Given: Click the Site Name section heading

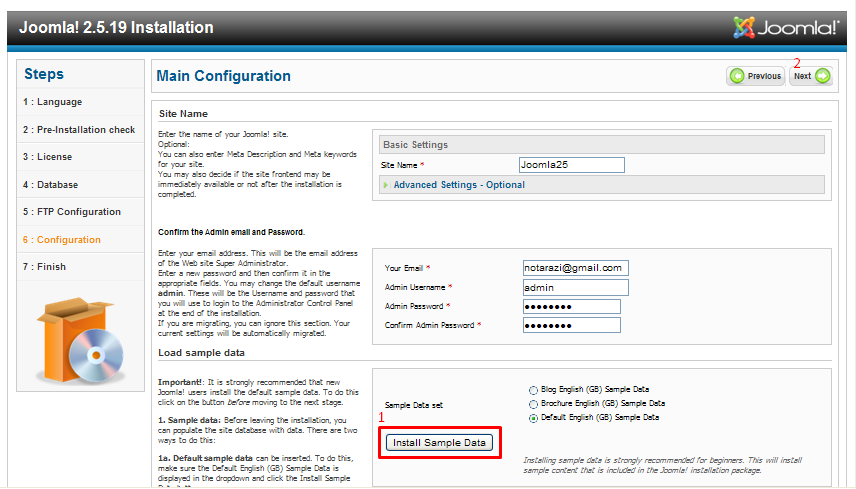Looking at the screenshot, I should 183,114.
